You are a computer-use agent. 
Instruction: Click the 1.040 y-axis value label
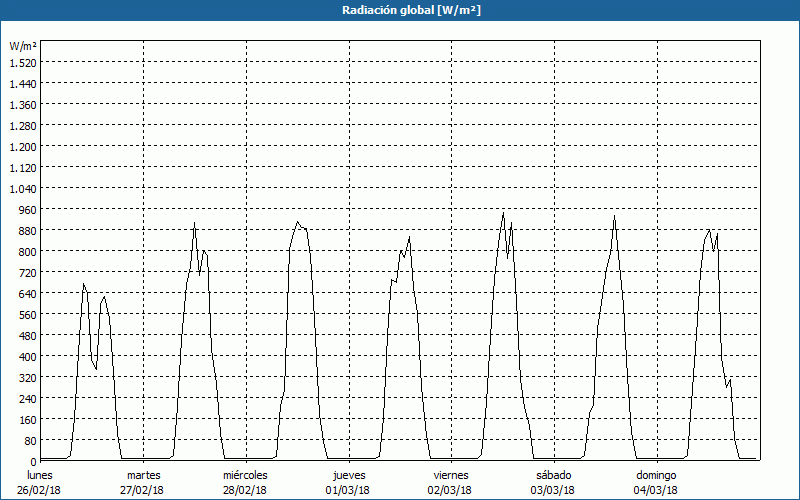pyautogui.click(x=22, y=188)
